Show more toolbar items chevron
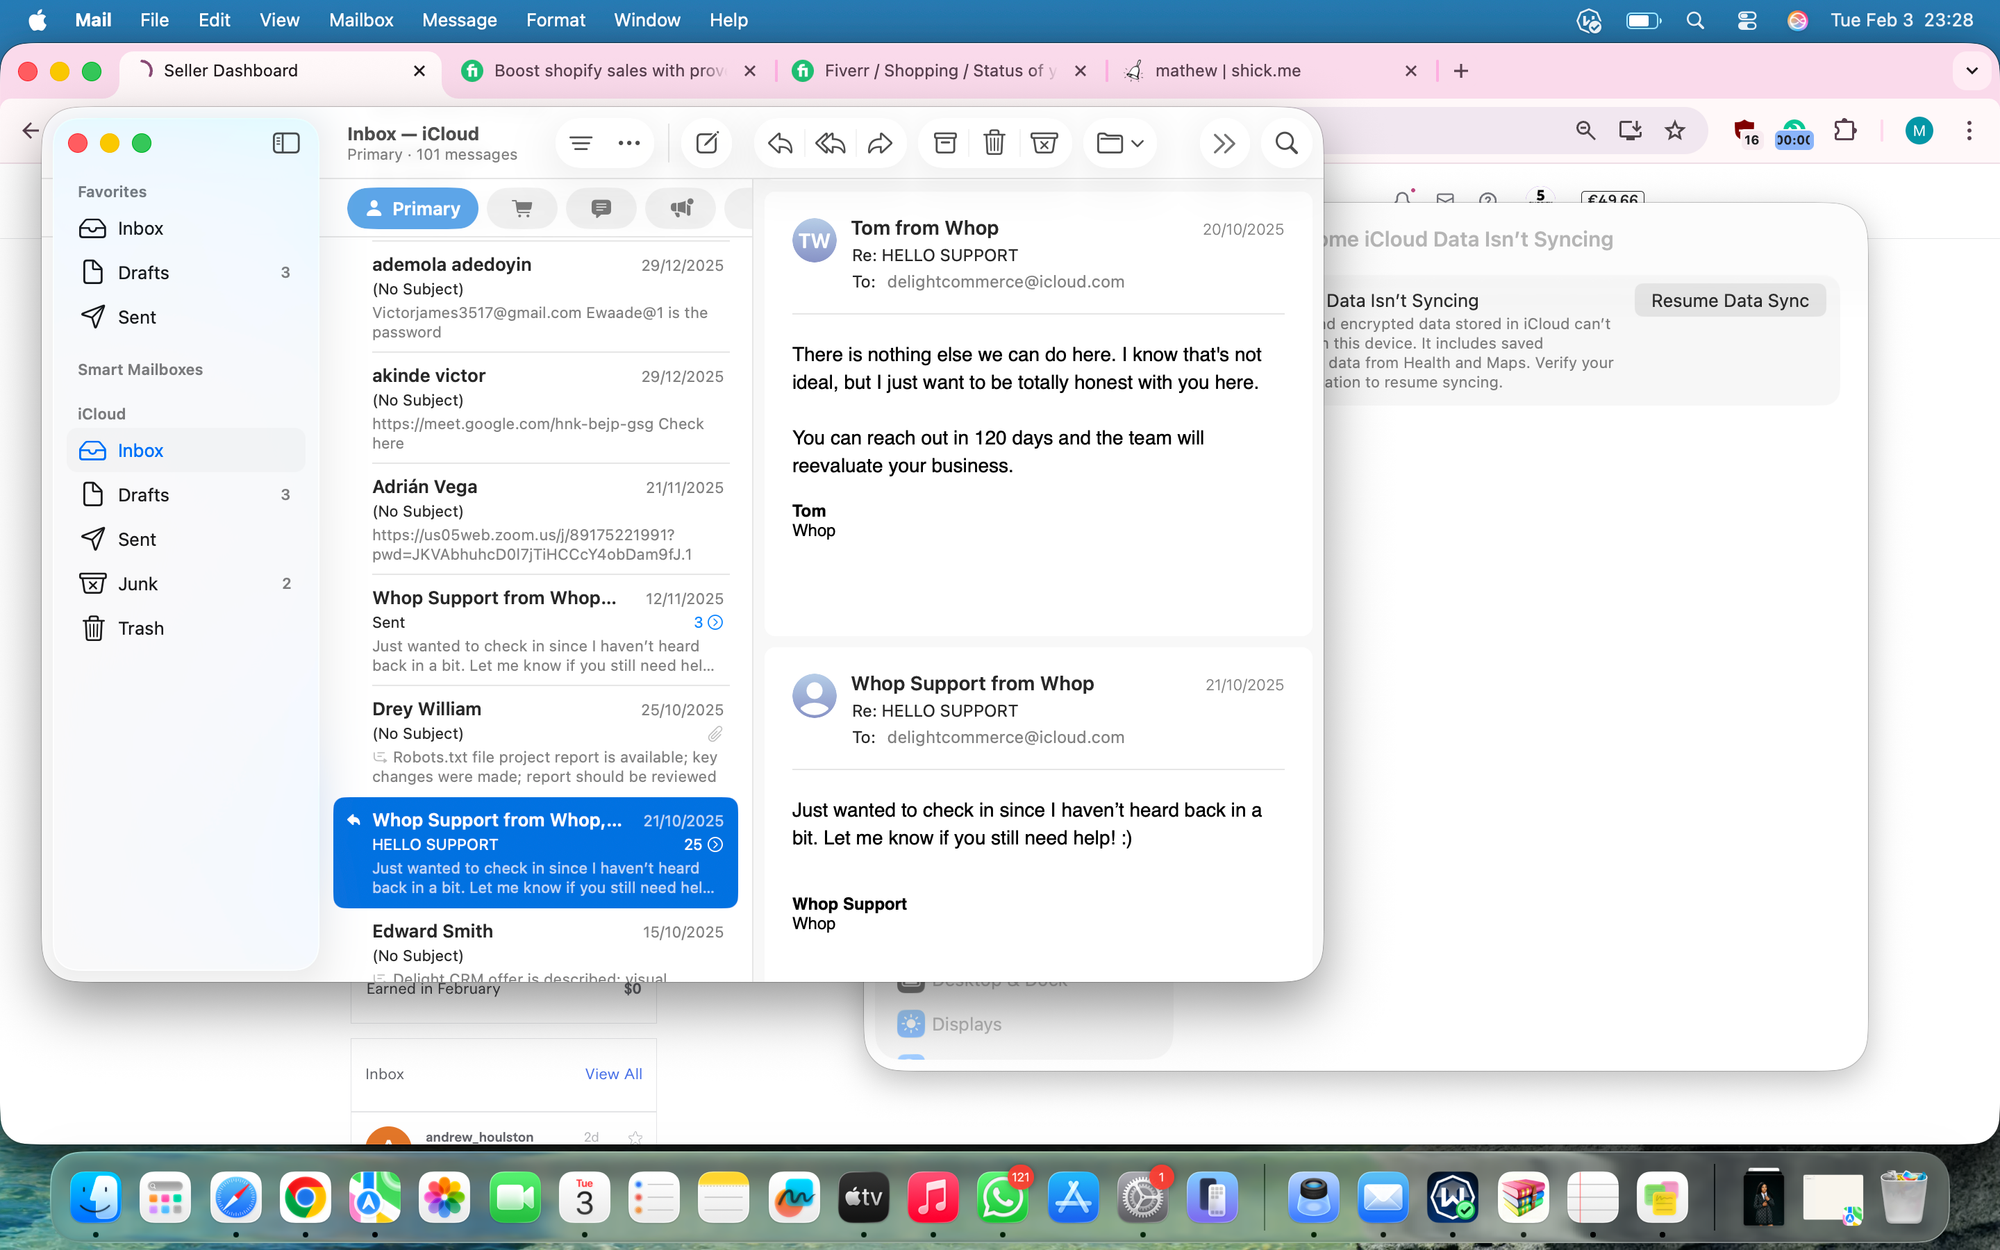Image resolution: width=2000 pixels, height=1250 pixels. coord(1224,143)
